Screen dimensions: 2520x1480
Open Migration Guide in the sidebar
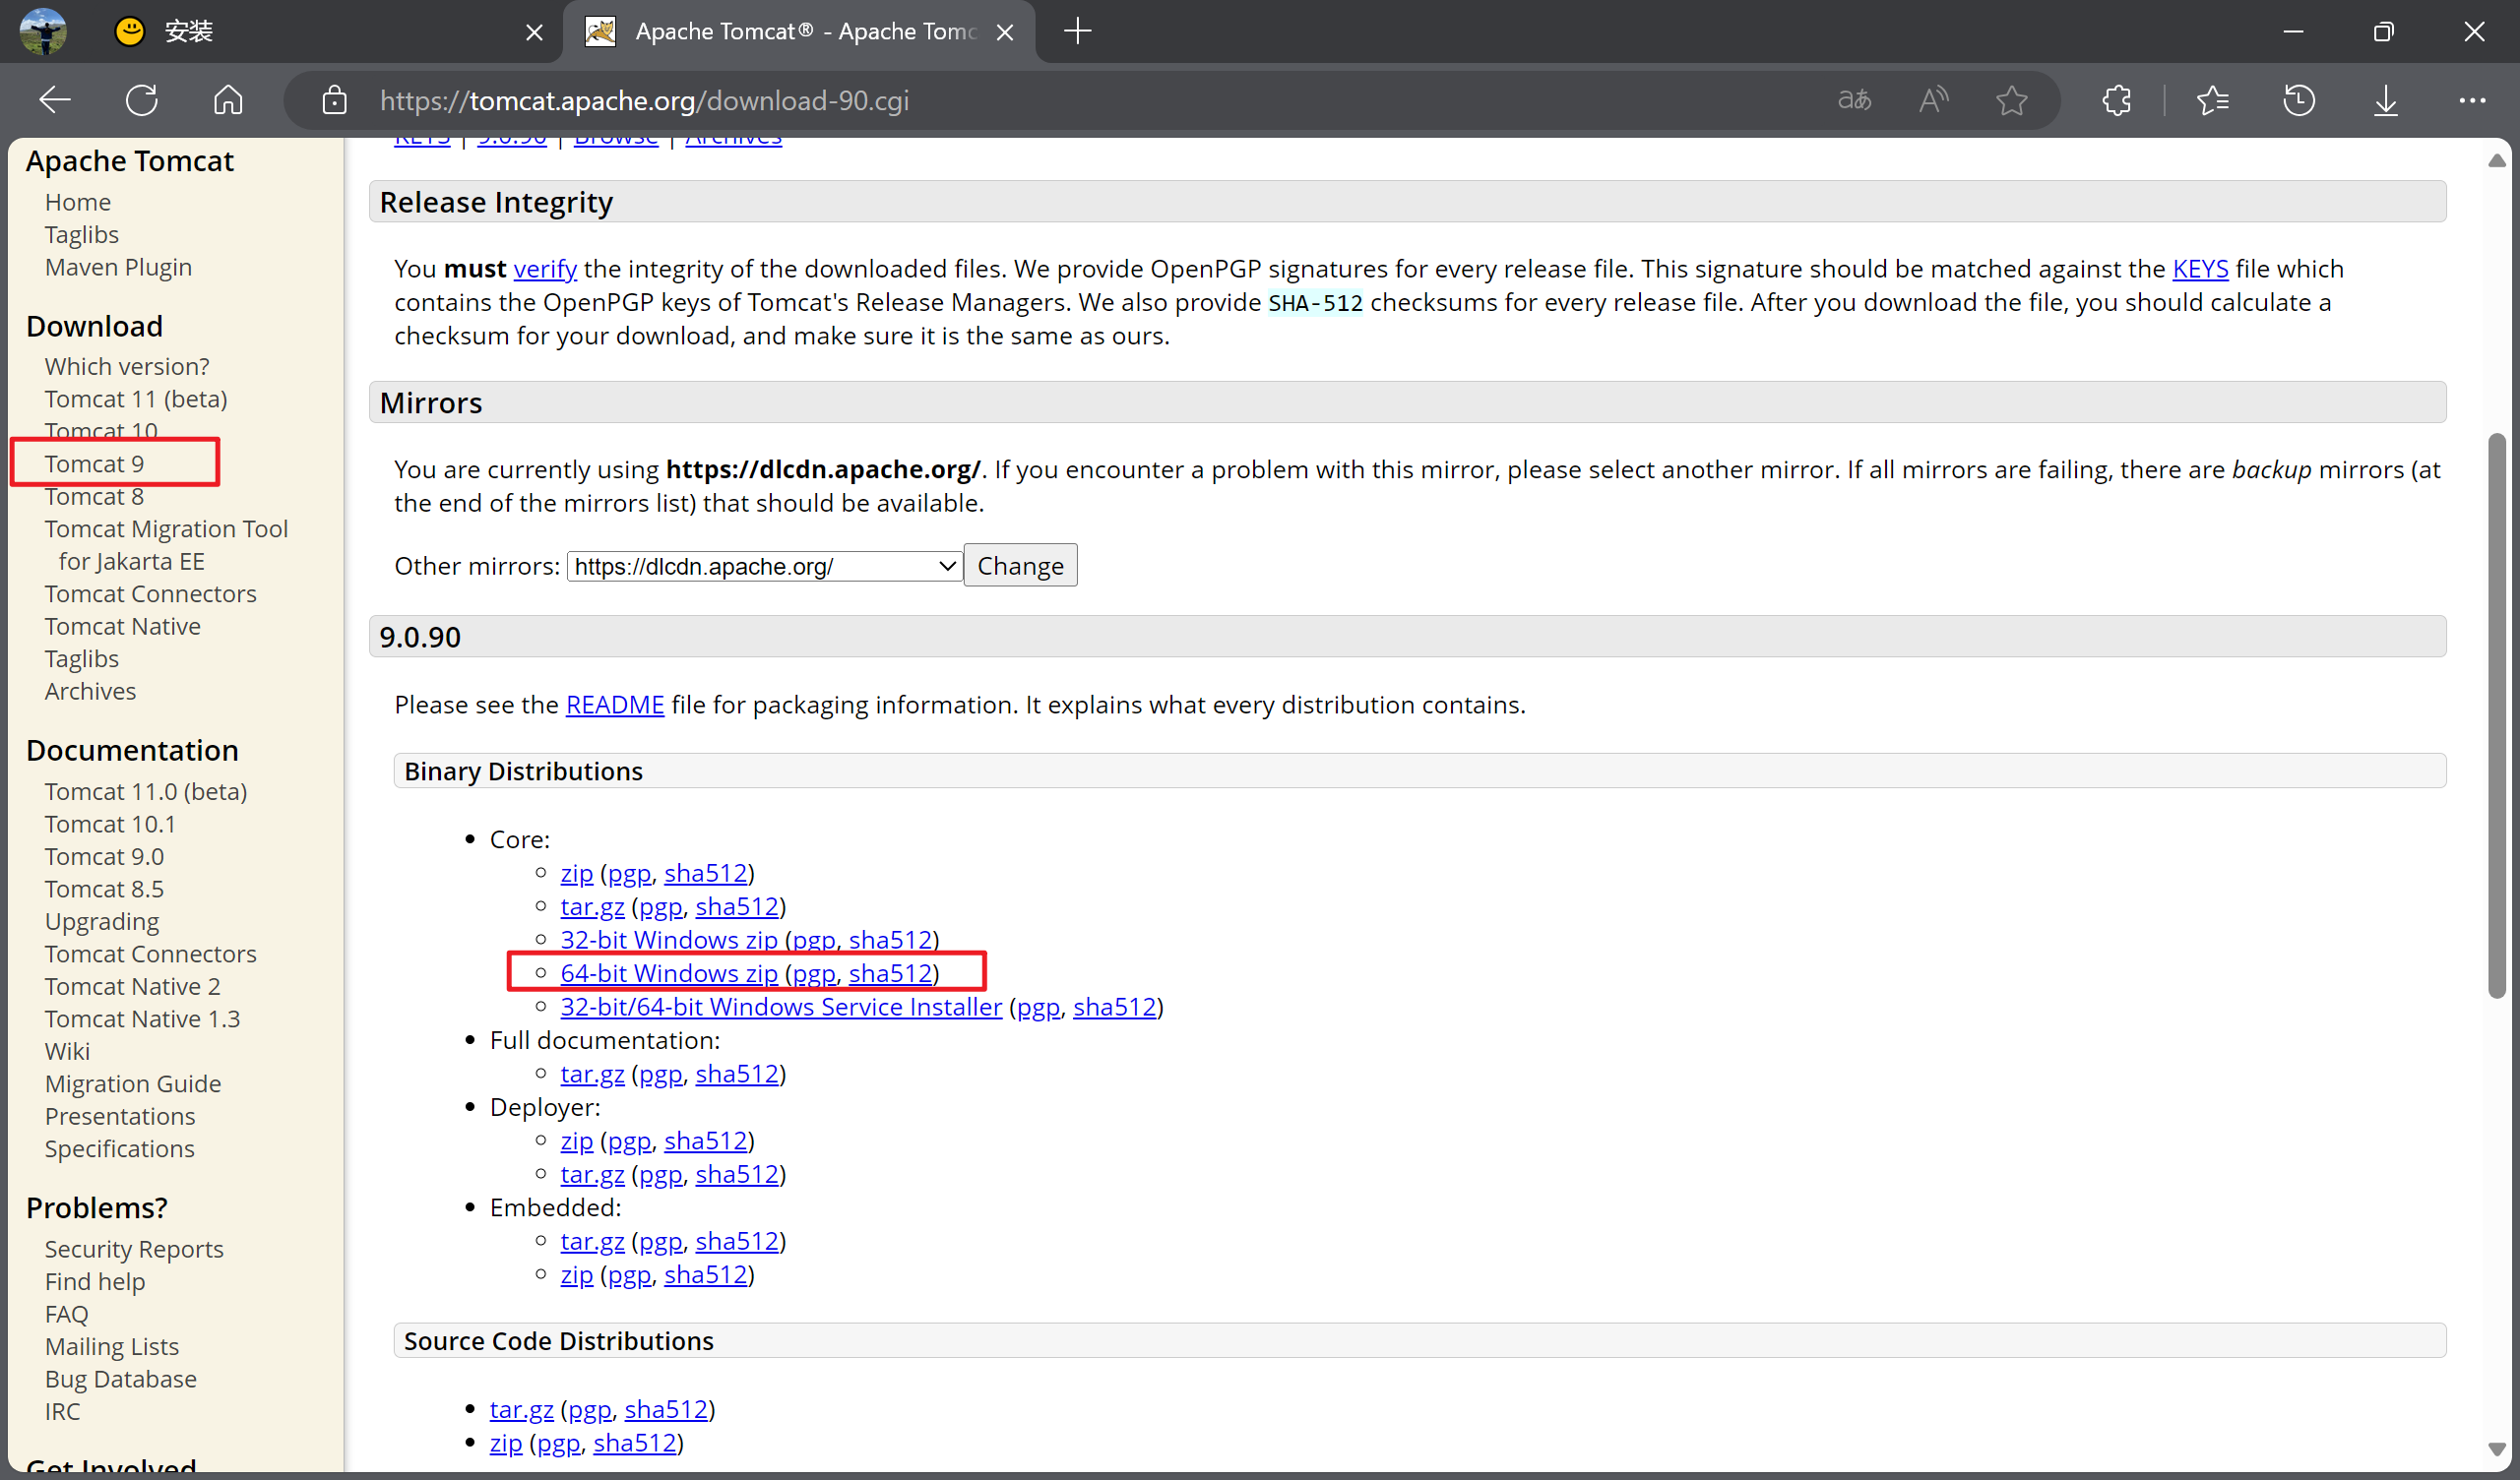(133, 1084)
